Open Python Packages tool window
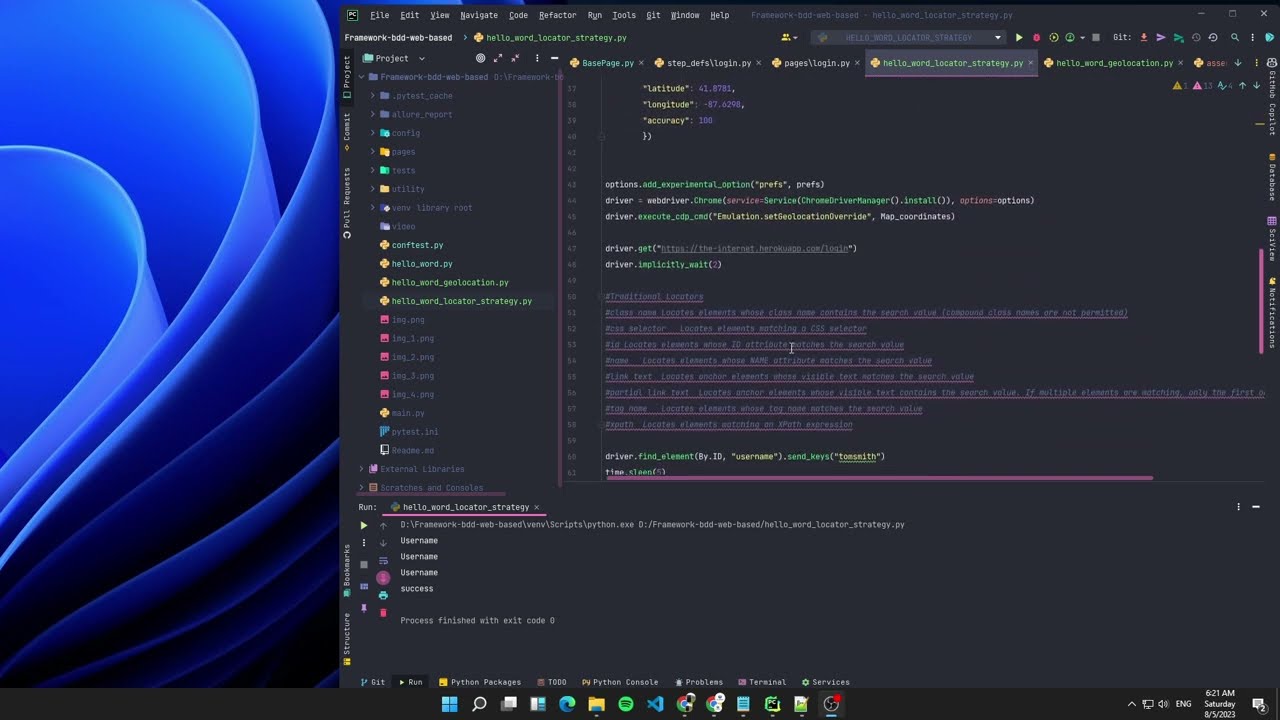 (479, 682)
